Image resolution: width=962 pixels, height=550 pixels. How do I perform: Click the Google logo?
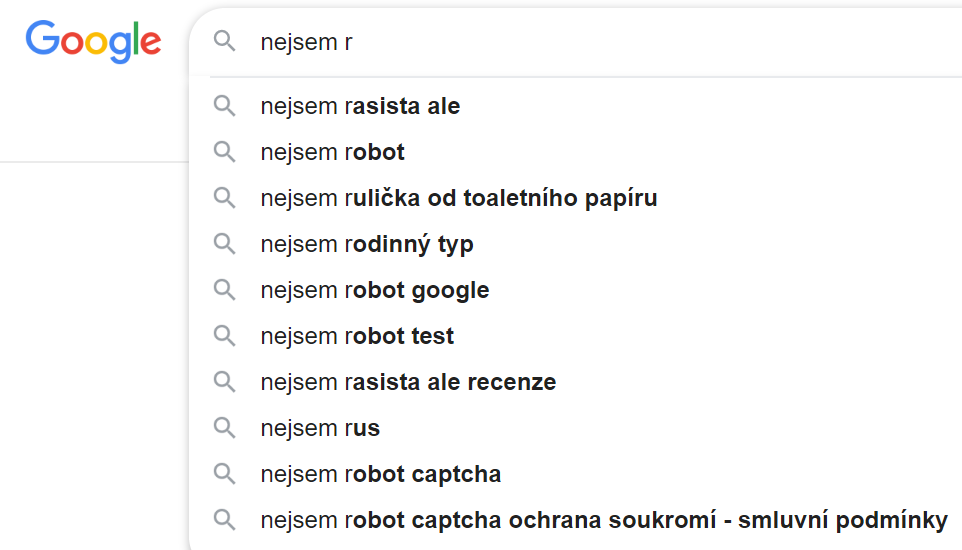pyautogui.click(x=93, y=41)
